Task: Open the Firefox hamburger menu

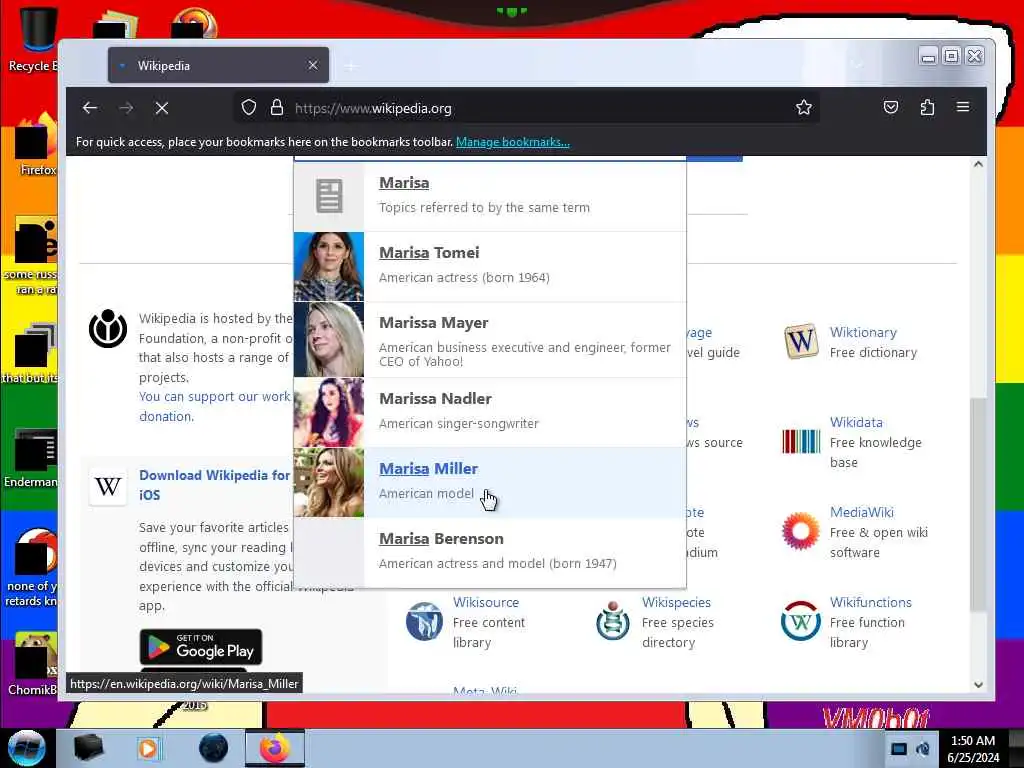Action: 963,106
